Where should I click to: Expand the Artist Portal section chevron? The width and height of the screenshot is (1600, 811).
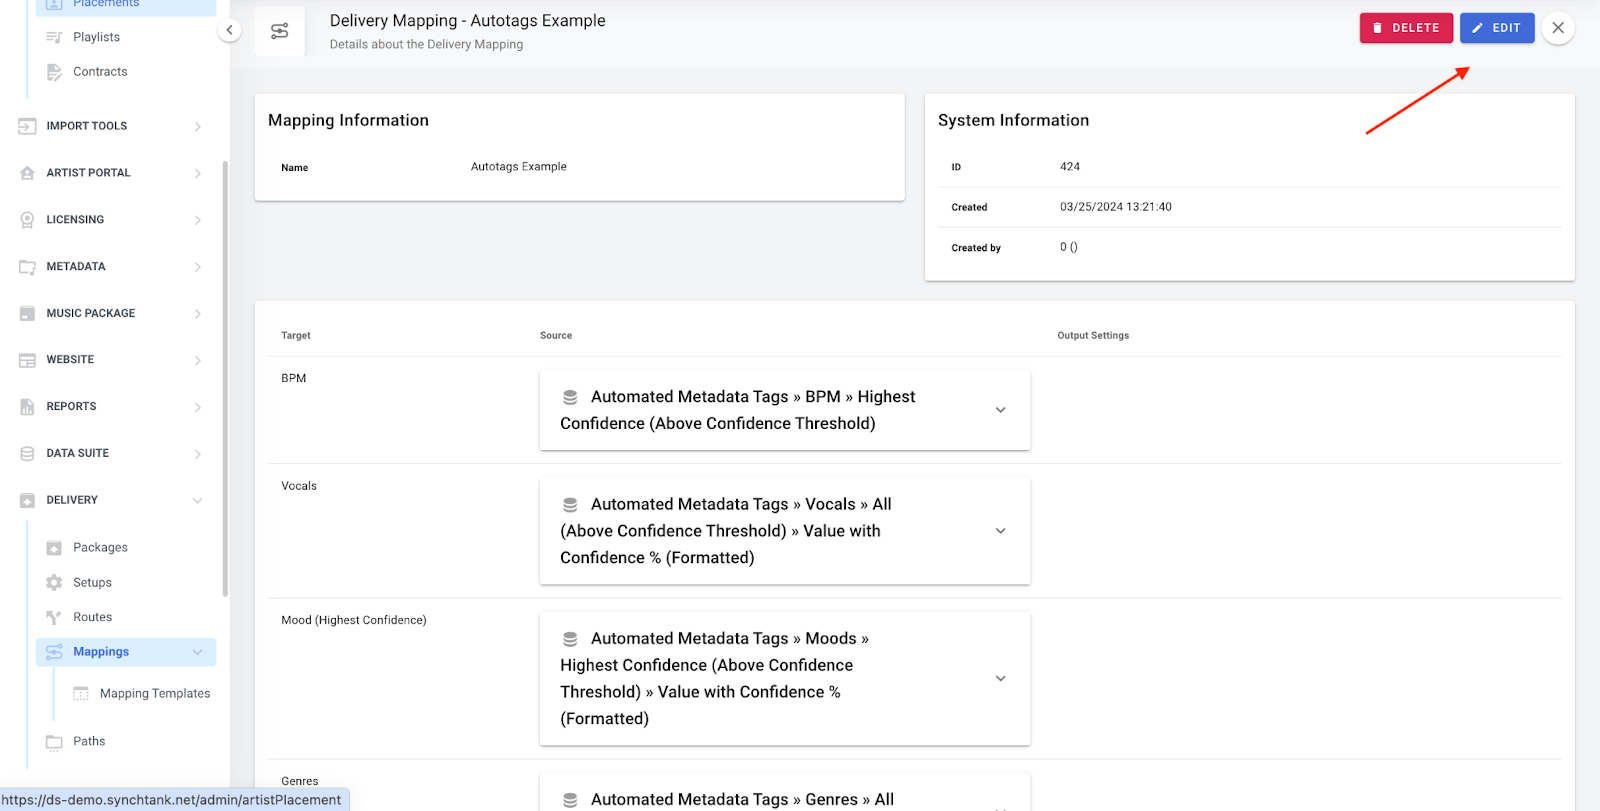tap(197, 174)
